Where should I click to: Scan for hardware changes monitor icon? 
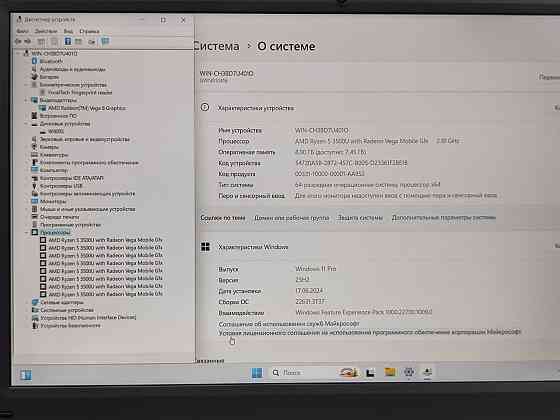coord(105,41)
